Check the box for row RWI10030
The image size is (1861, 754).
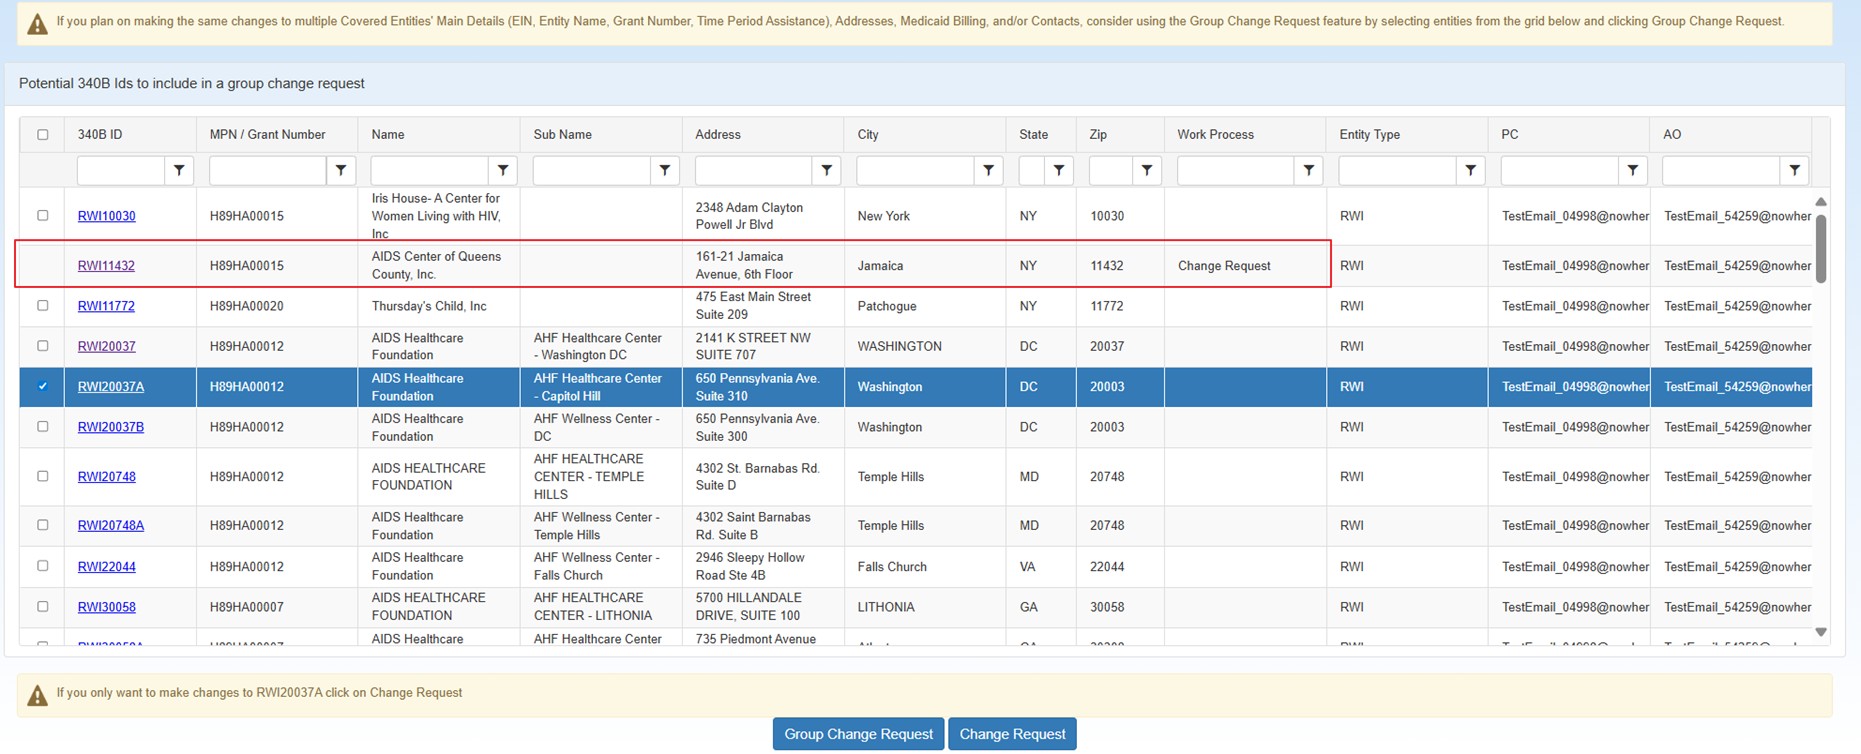point(43,216)
